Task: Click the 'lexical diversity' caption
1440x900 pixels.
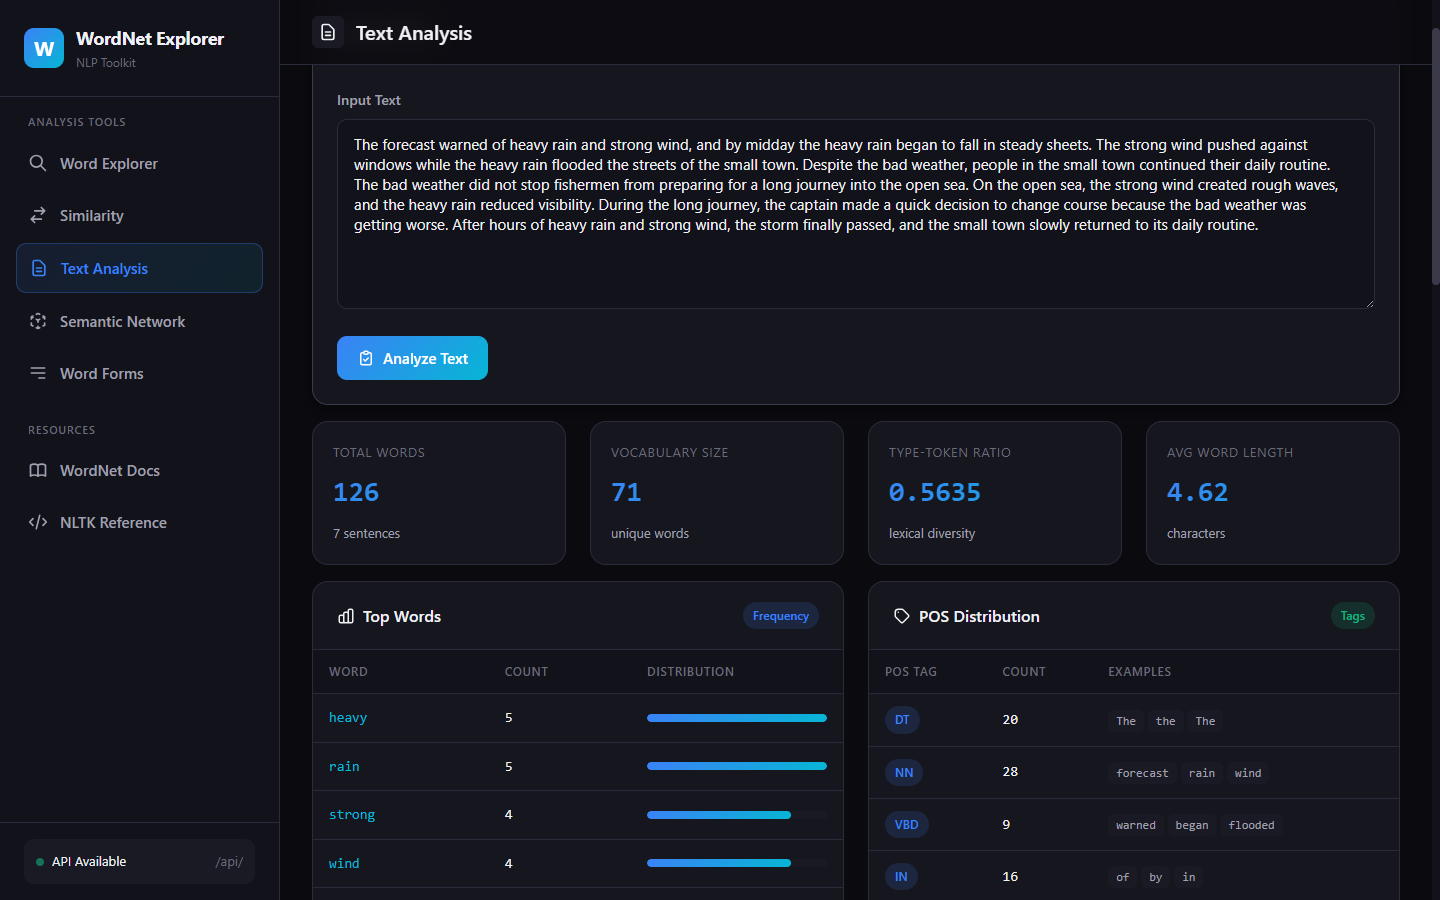Action: tap(932, 533)
